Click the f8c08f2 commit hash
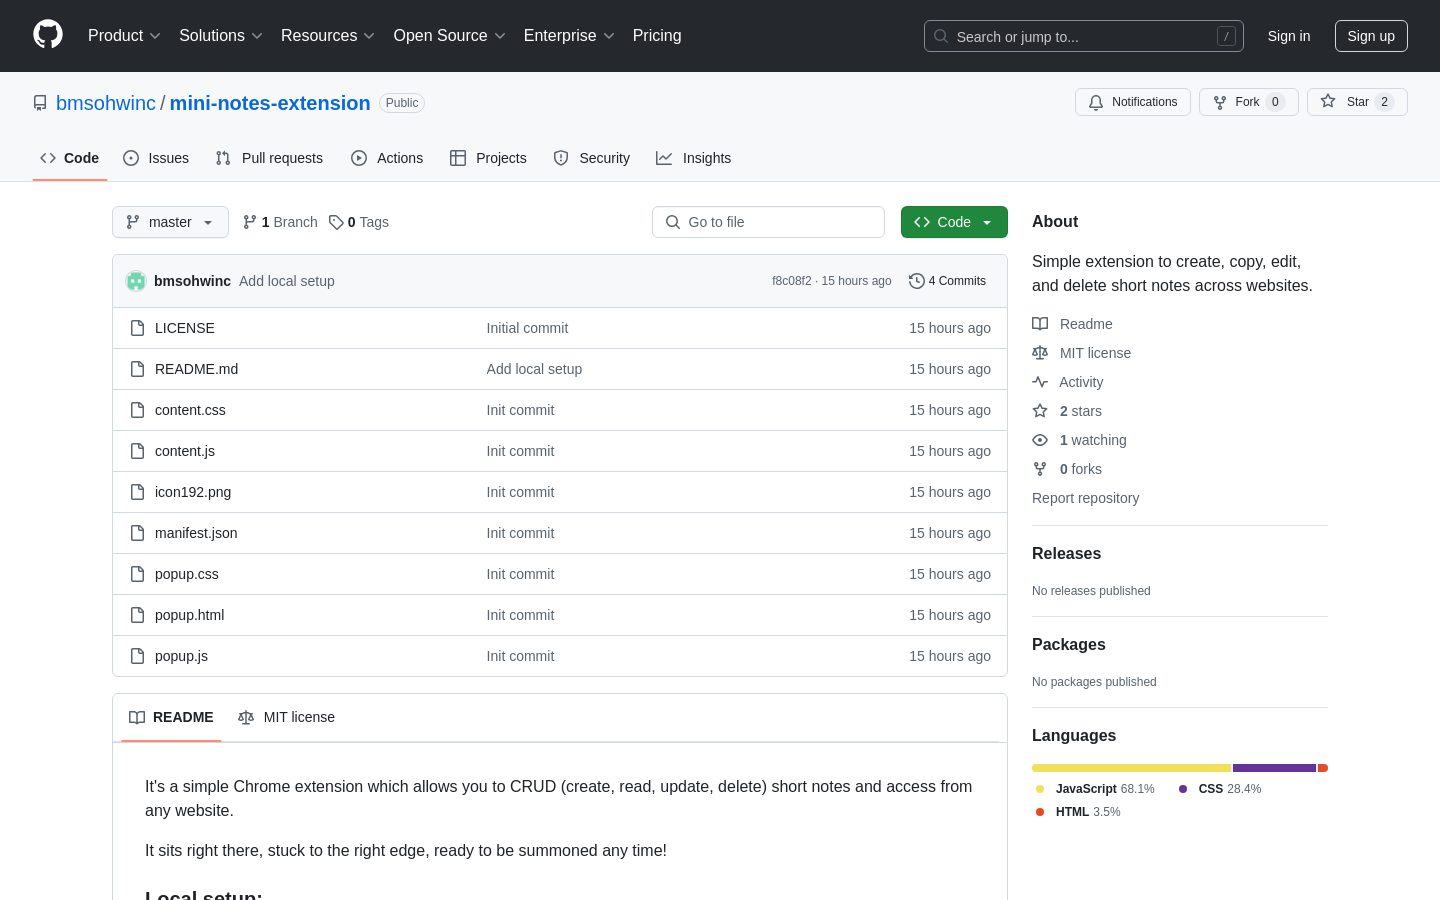This screenshot has width=1440, height=900. click(x=791, y=281)
